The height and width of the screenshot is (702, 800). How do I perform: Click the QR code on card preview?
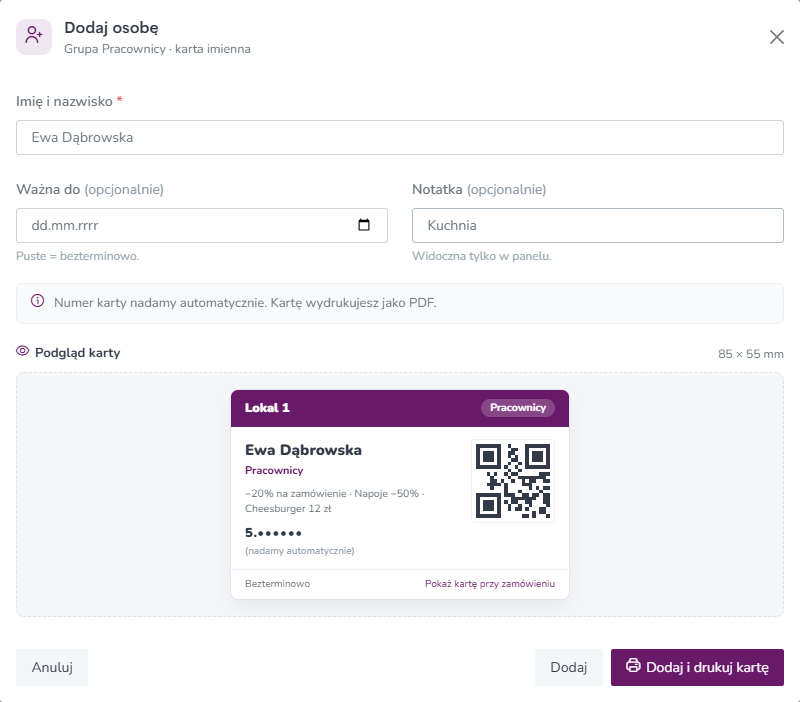pyautogui.click(x=513, y=481)
